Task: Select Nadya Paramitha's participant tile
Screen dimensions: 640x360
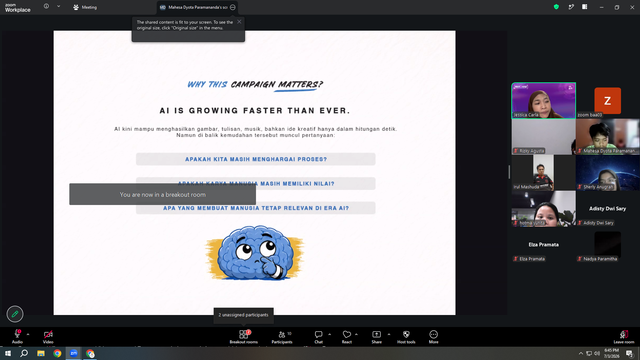Action: click(608, 245)
